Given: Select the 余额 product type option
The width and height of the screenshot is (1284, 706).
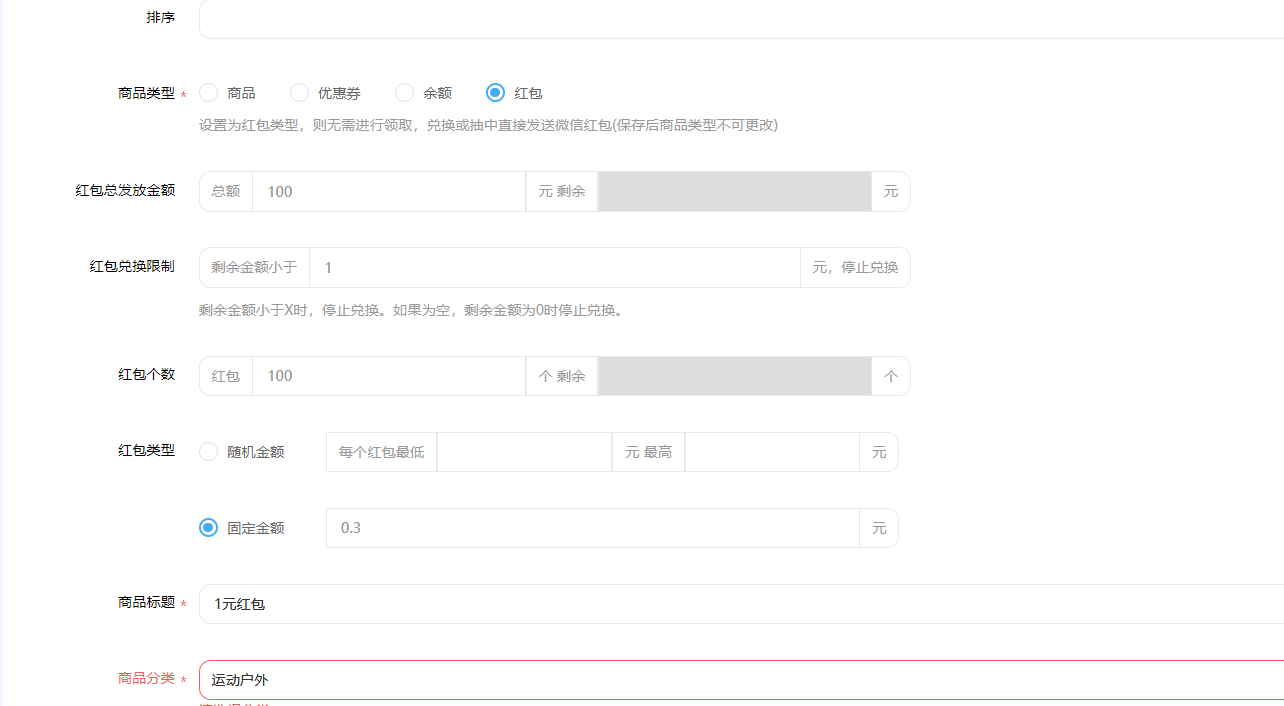Looking at the screenshot, I should click(404, 92).
